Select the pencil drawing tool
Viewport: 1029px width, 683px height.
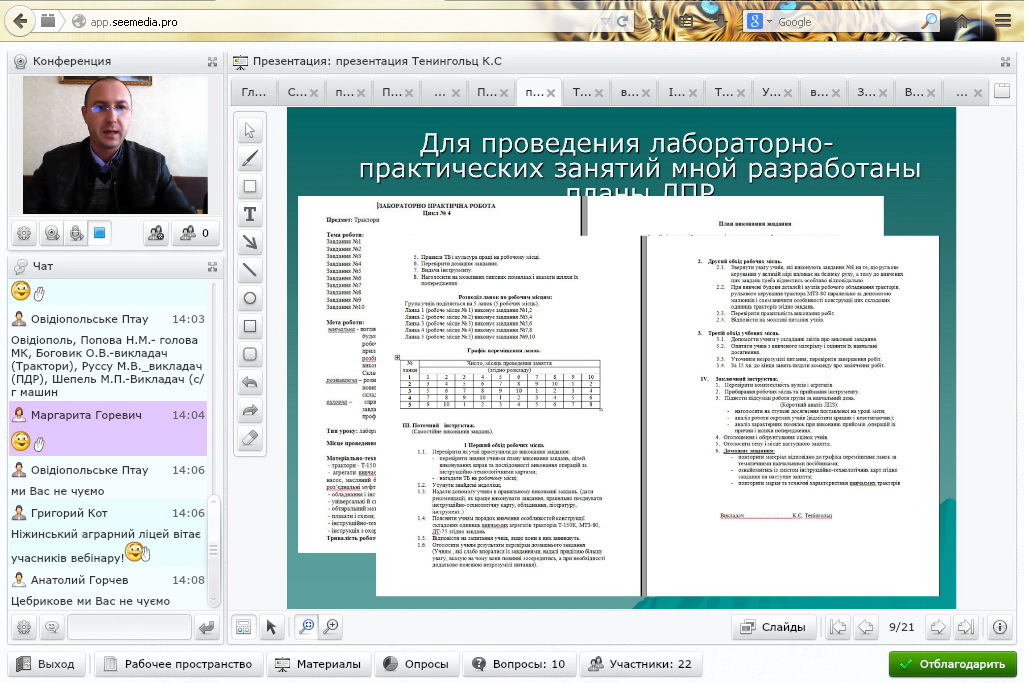pos(250,158)
